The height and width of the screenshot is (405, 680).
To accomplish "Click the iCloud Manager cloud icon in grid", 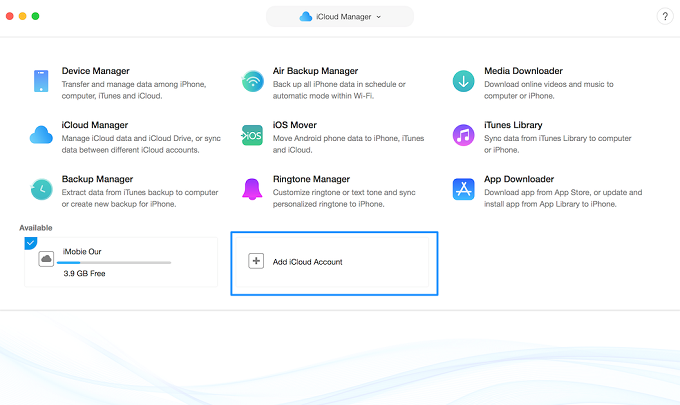I will (x=41, y=135).
